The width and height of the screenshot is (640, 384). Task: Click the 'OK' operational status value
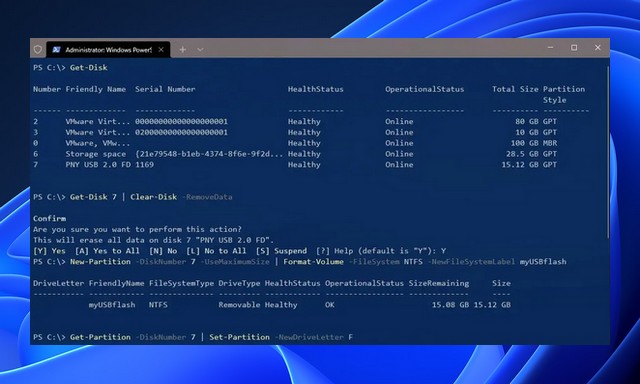coord(330,304)
